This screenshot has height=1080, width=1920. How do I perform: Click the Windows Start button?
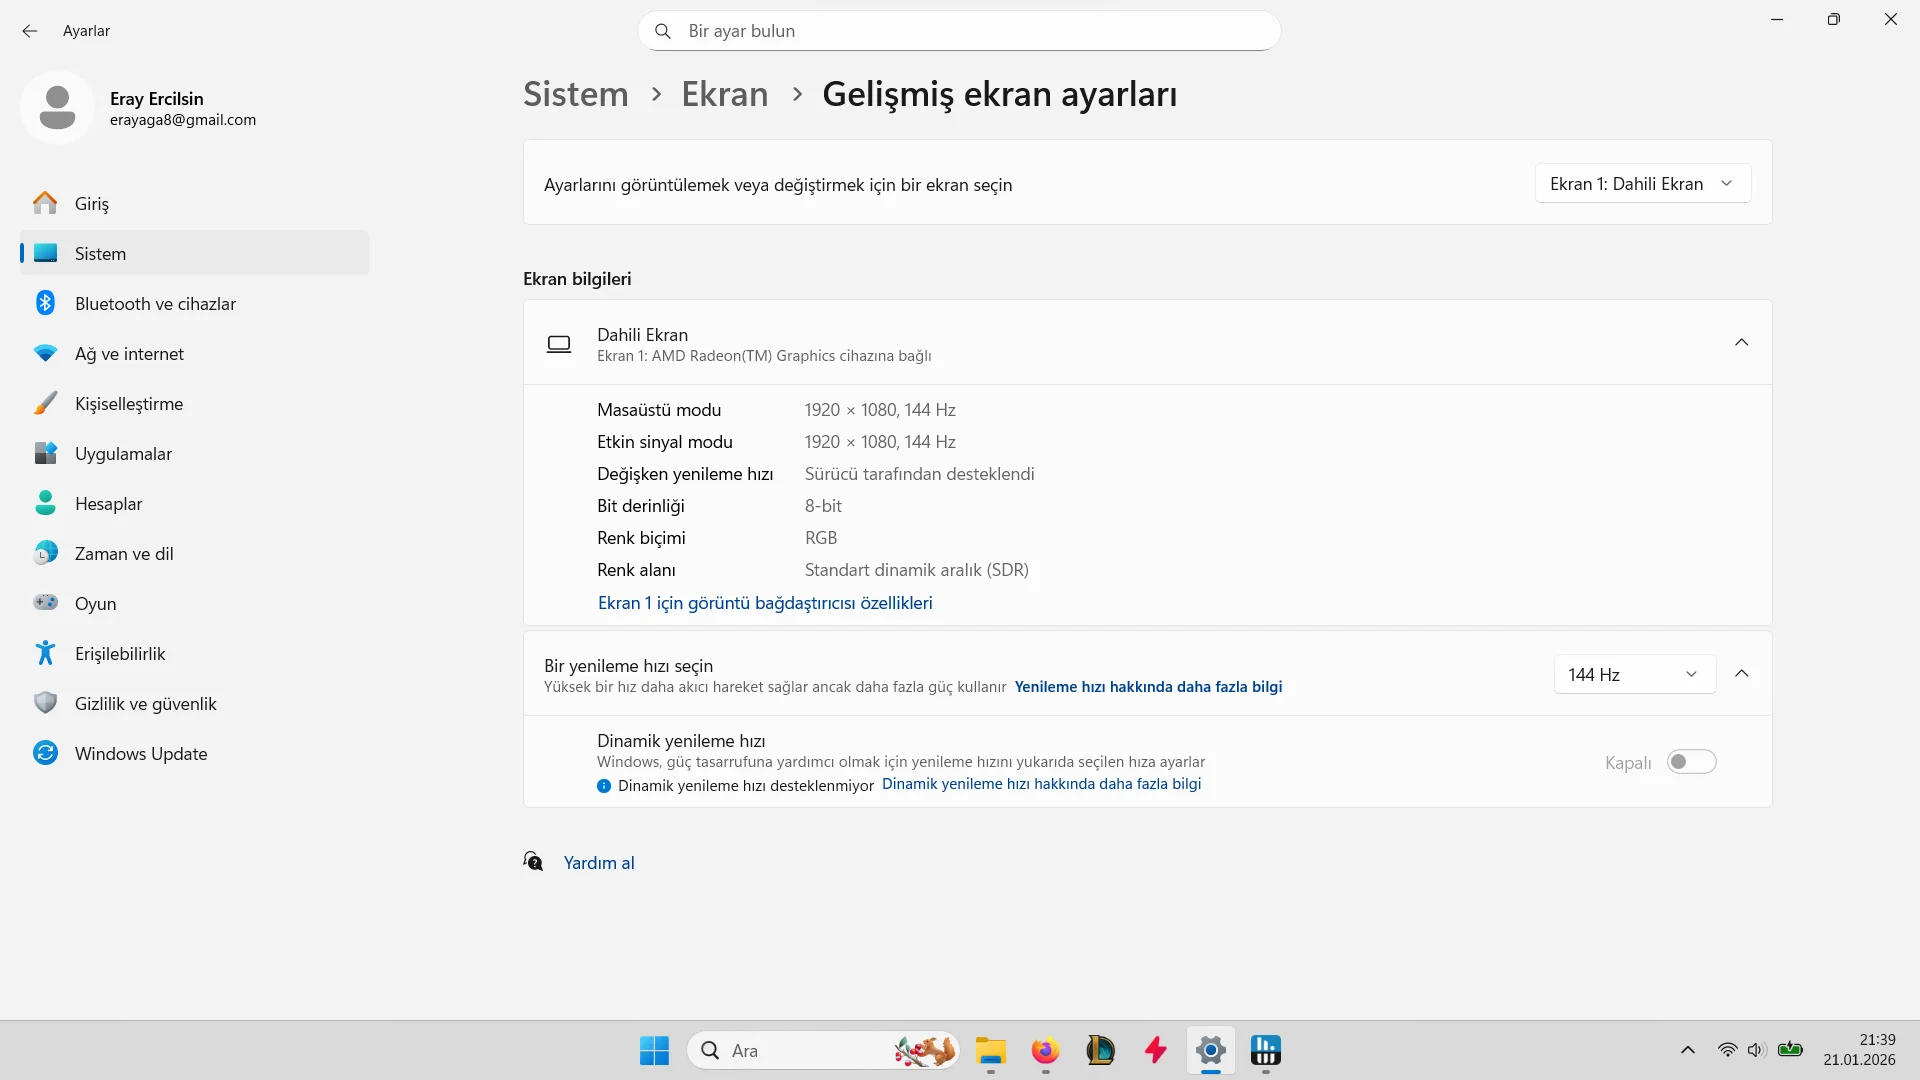pyautogui.click(x=654, y=1051)
